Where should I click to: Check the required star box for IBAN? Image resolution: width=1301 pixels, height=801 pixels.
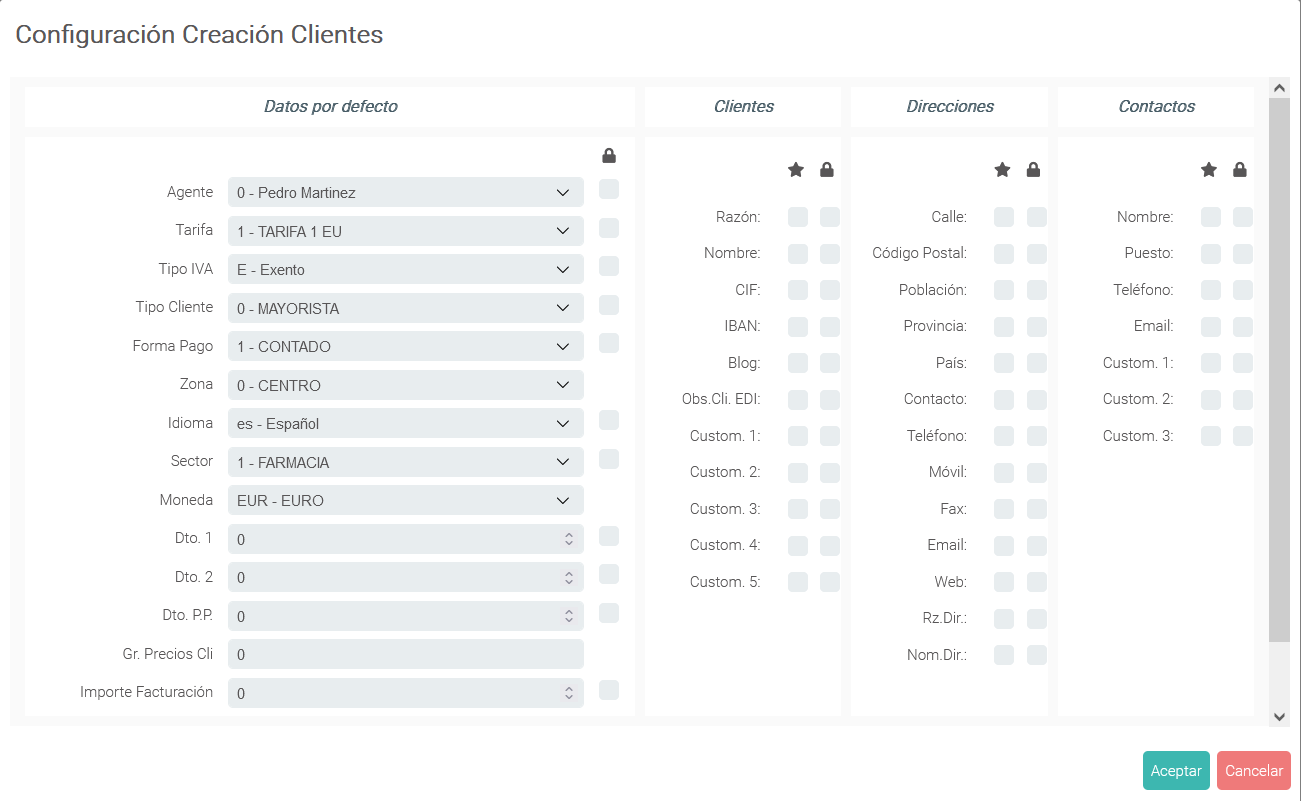coord(798,326)
